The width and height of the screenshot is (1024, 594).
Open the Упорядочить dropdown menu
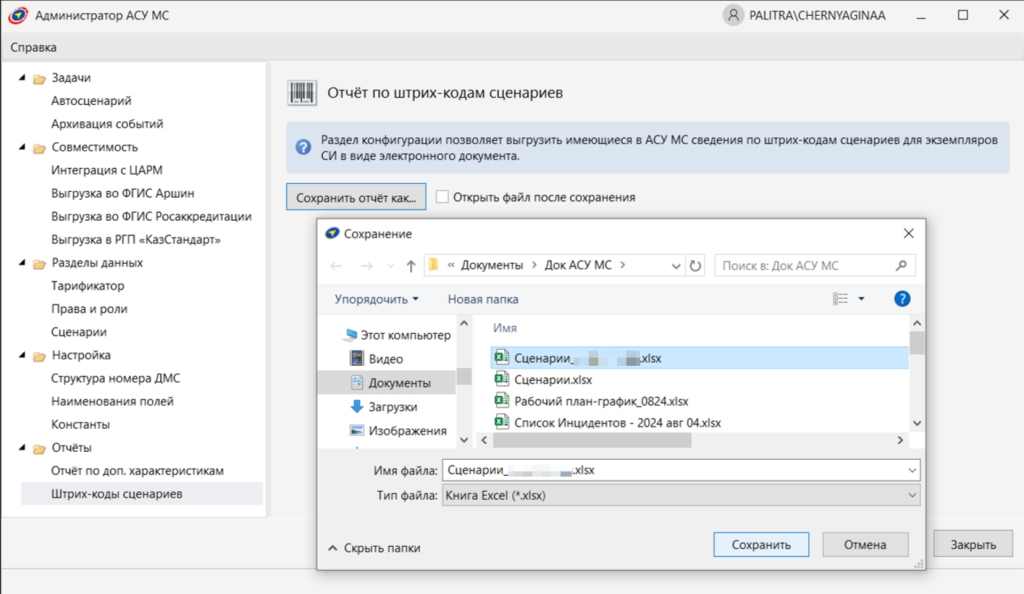pyautogui.click(x=376, y=299)
